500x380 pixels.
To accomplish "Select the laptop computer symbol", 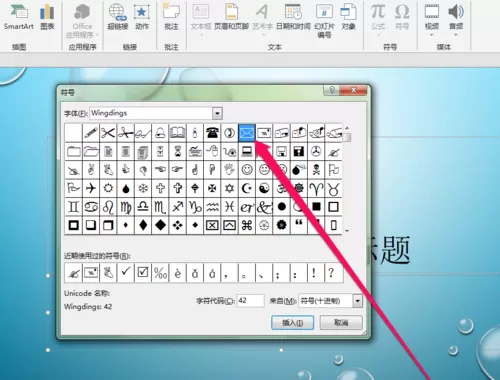I will pyautogui.click(x=247, y=152).
